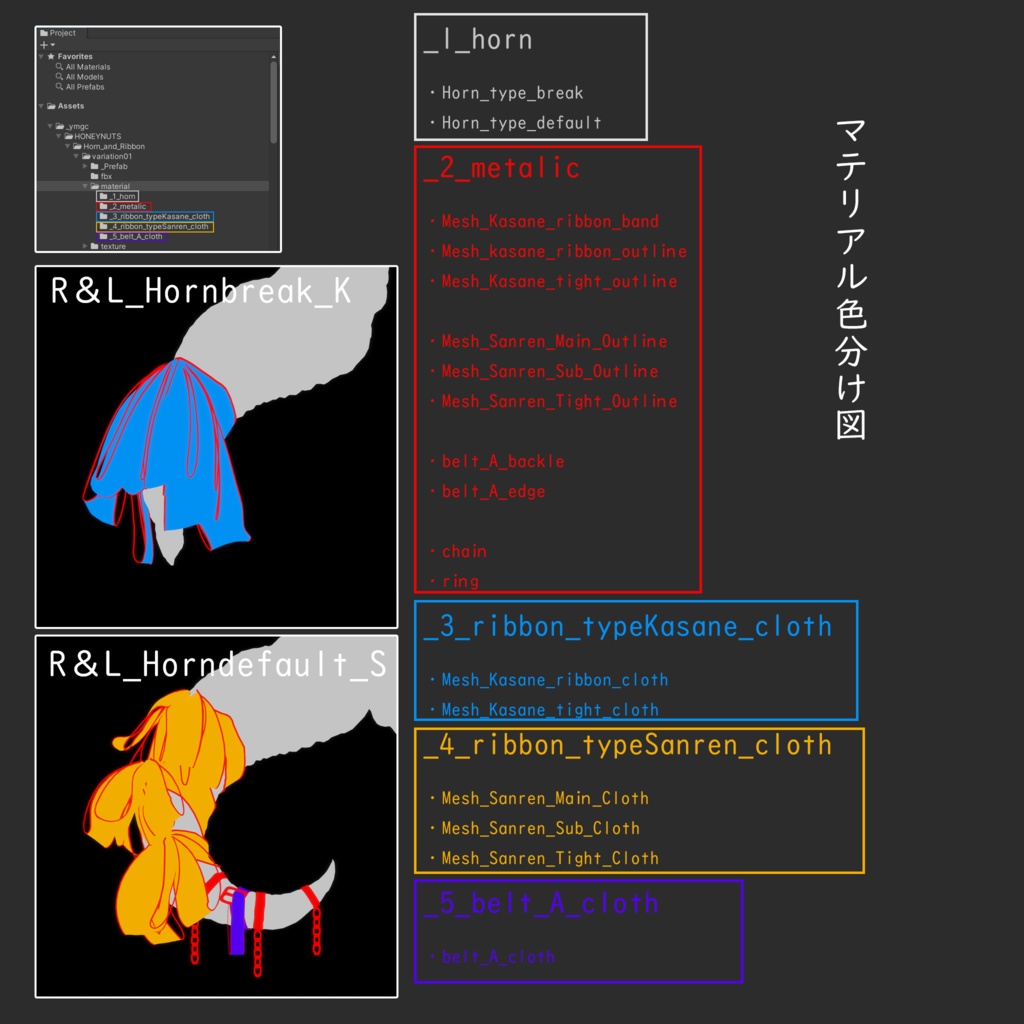Image resolution: width=1024 pixels, height=1024 pixels.
Task: Click the _2_metalic folder icon
Action: (x=104, y=206)
